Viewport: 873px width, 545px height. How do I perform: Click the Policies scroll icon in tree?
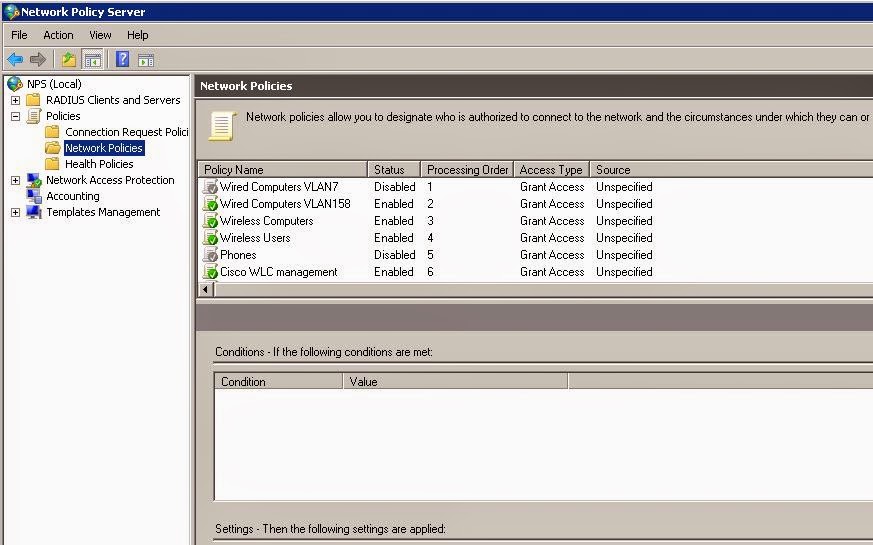tap(34, 116)
